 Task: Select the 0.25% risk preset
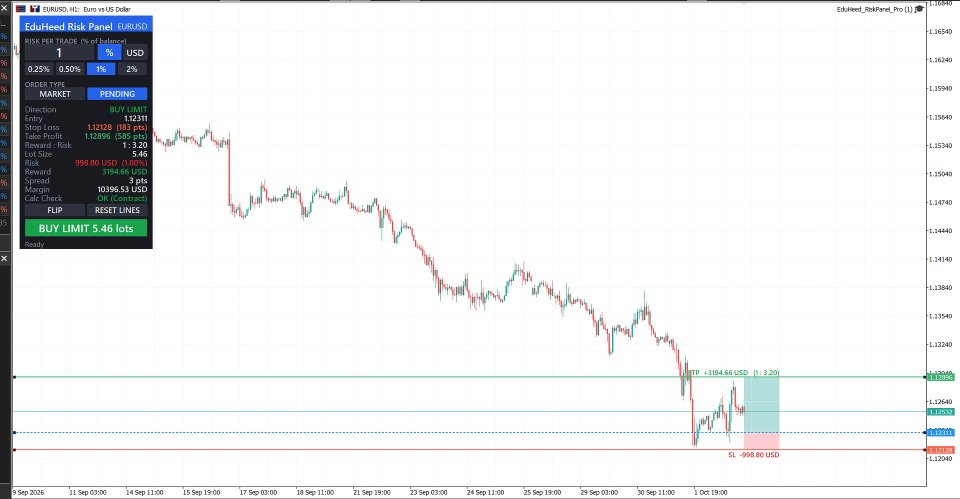(x=39, y=69)
